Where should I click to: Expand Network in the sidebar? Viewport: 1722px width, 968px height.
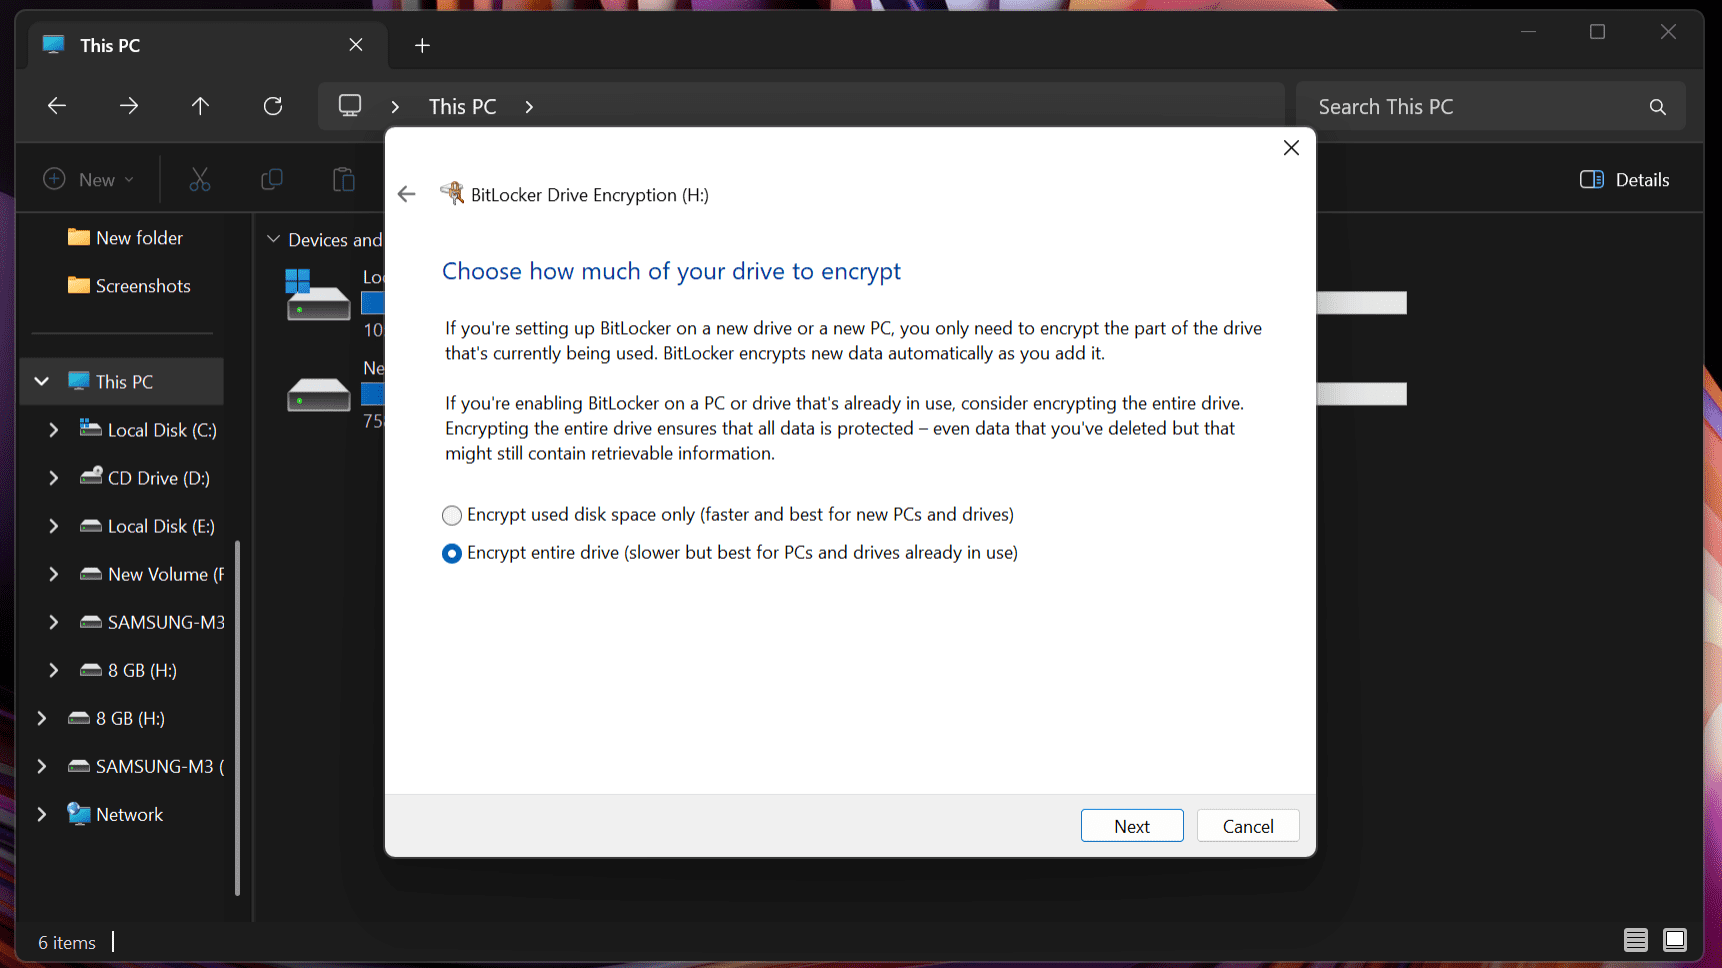click(41, 814)
